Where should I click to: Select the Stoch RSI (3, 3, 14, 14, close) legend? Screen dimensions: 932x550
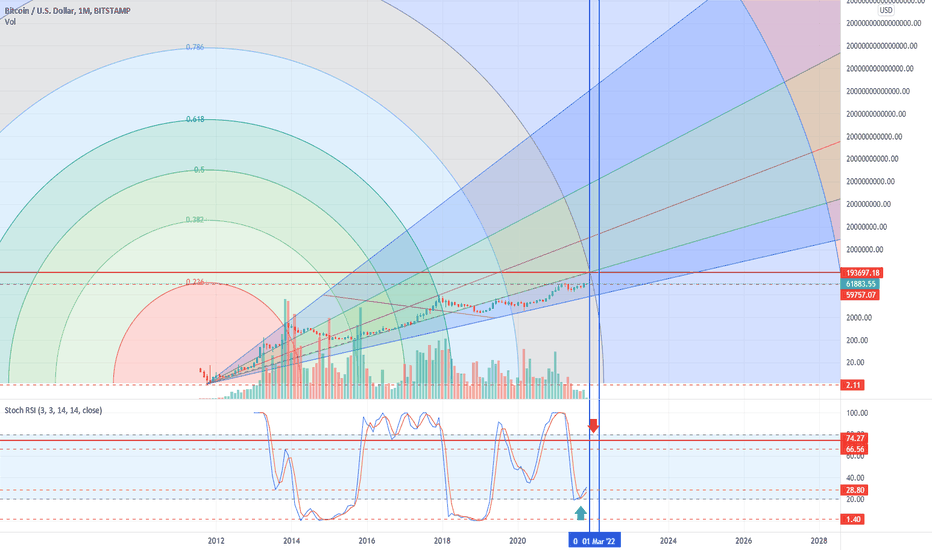pyautogui.click(x=53, y=410)
